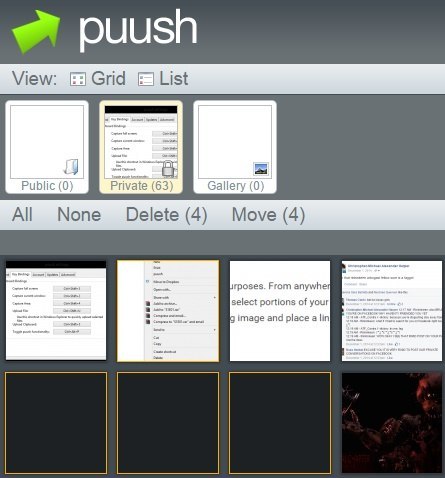Select the key bindings settings thumbnail

(x=56, y=311)
